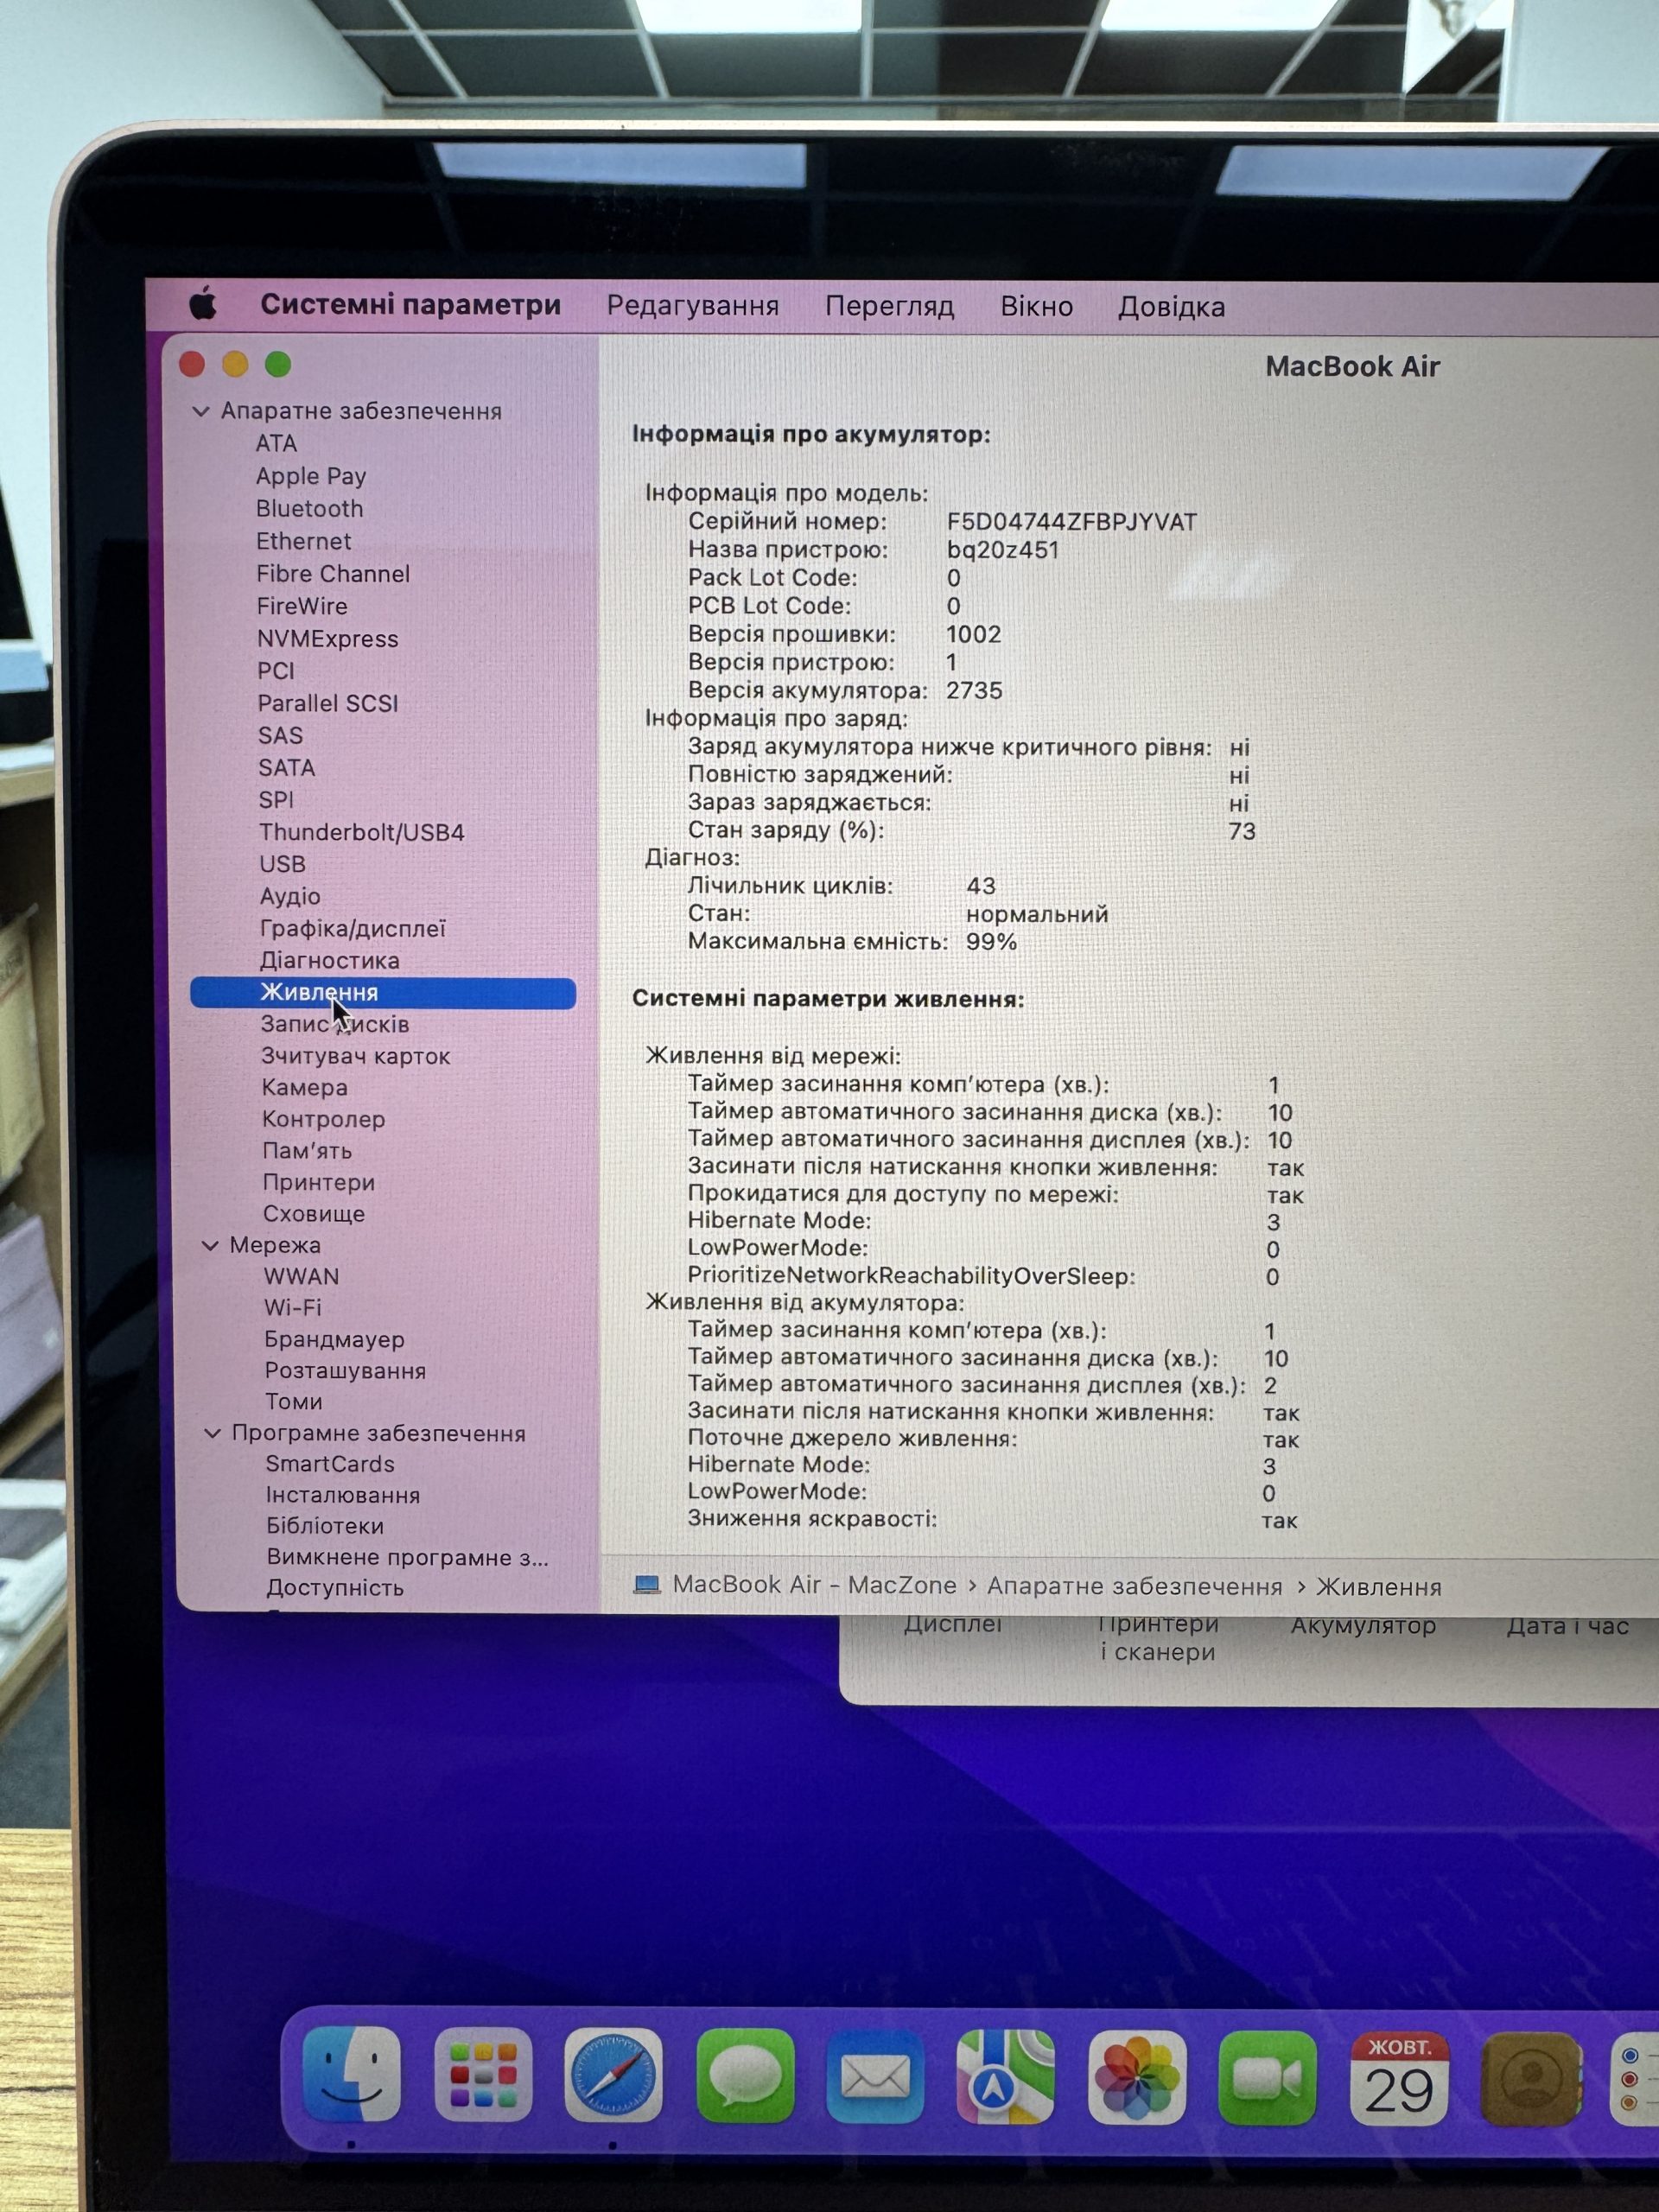
Task: Select Wi-Fi in the sidebar
Action: tap(293, 1307)
